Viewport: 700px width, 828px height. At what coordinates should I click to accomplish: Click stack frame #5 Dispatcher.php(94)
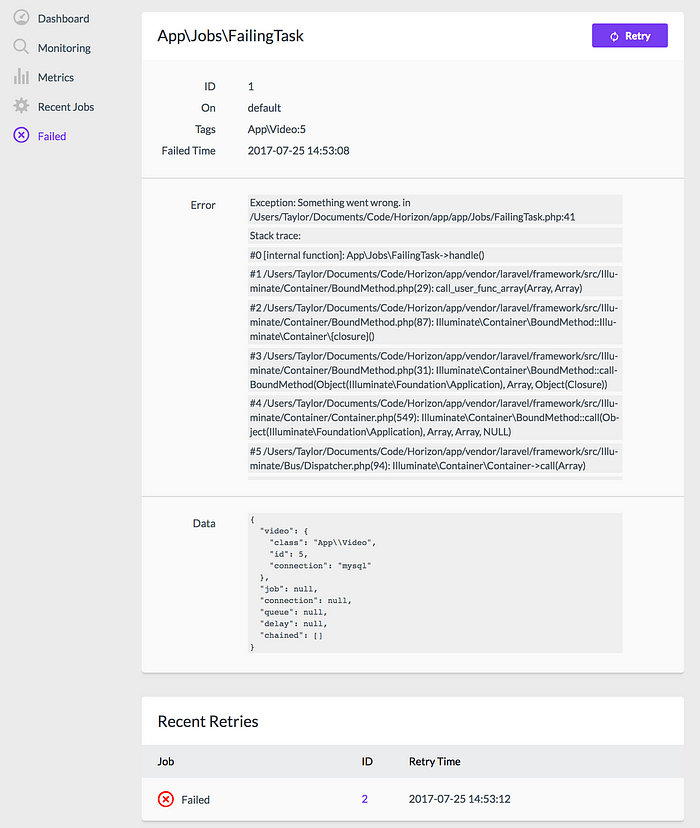click(435, 458)
